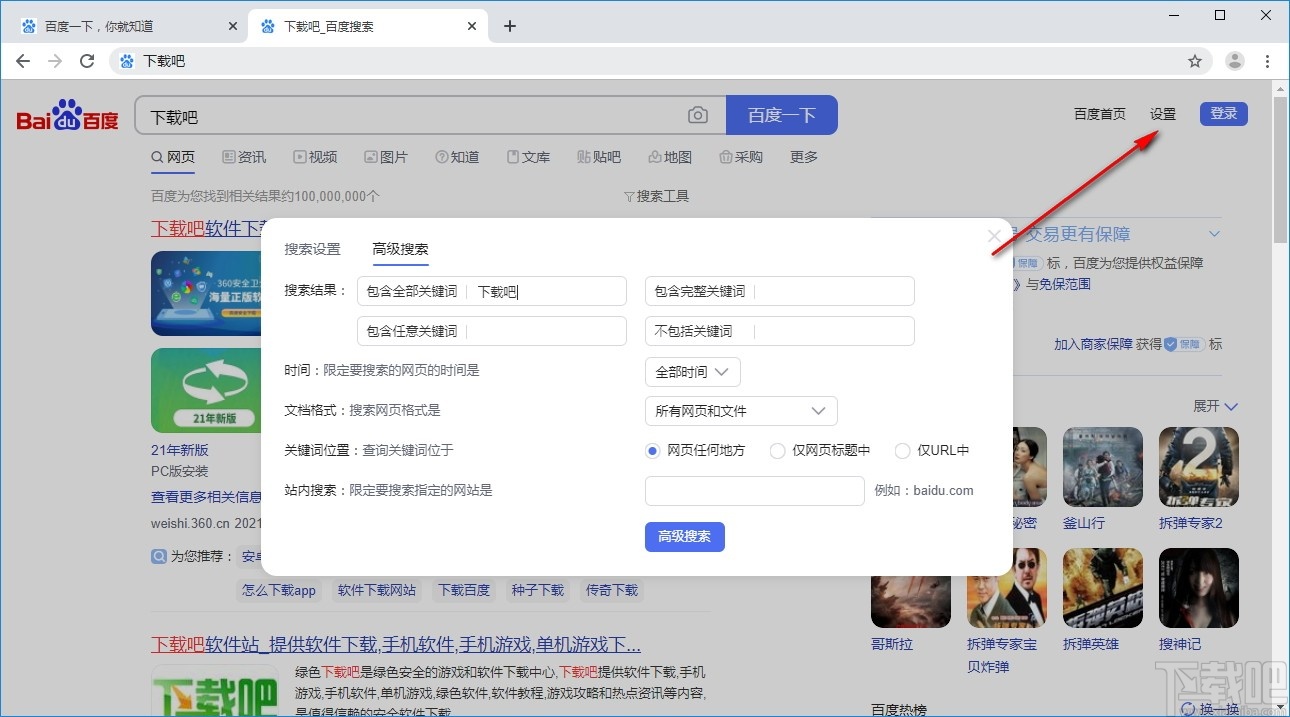
Task: Open the 文库 search category
Action: pos(528,157)
